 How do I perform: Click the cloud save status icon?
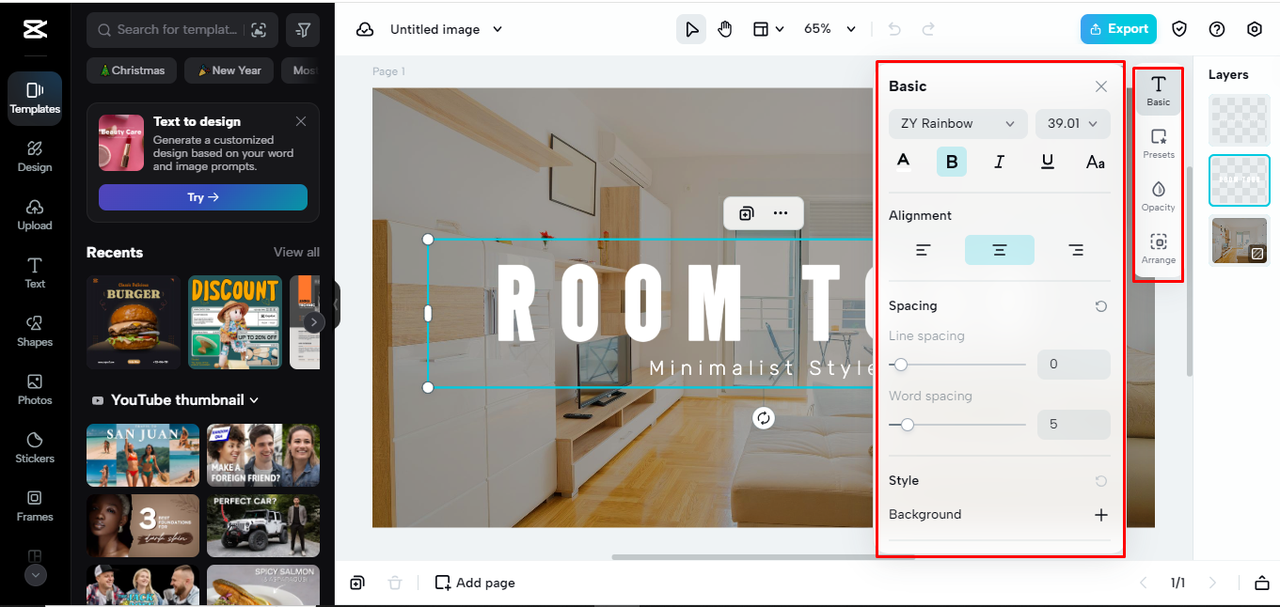click(x=365, y=30)
